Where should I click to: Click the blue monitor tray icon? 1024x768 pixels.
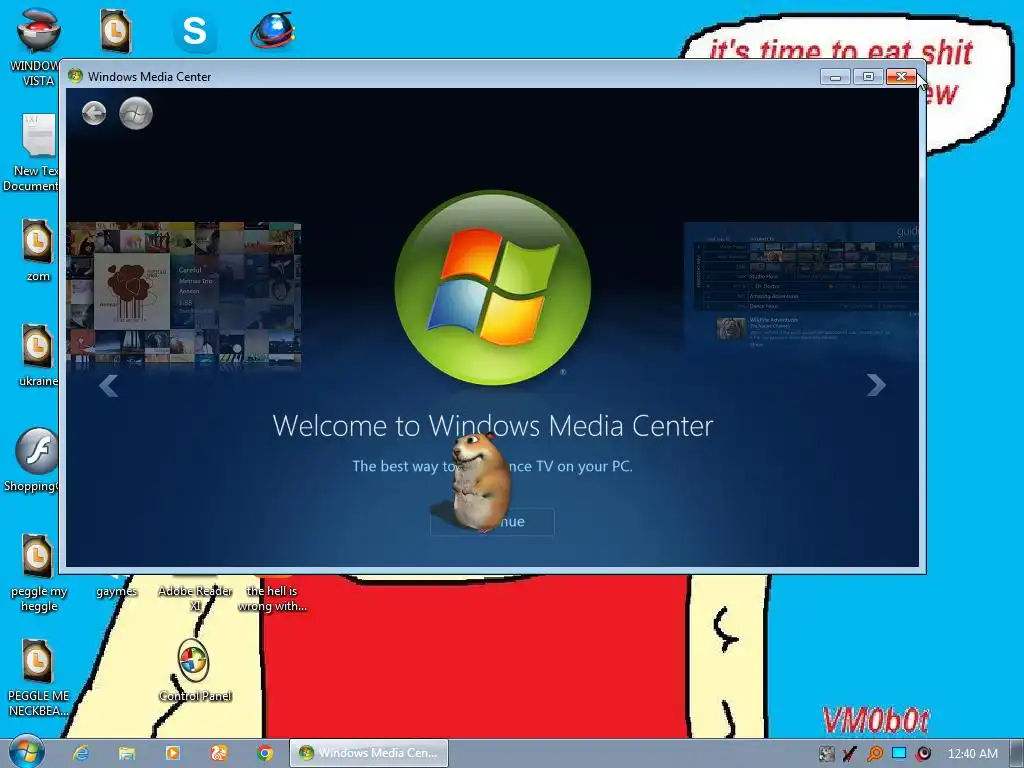[899, 753]
